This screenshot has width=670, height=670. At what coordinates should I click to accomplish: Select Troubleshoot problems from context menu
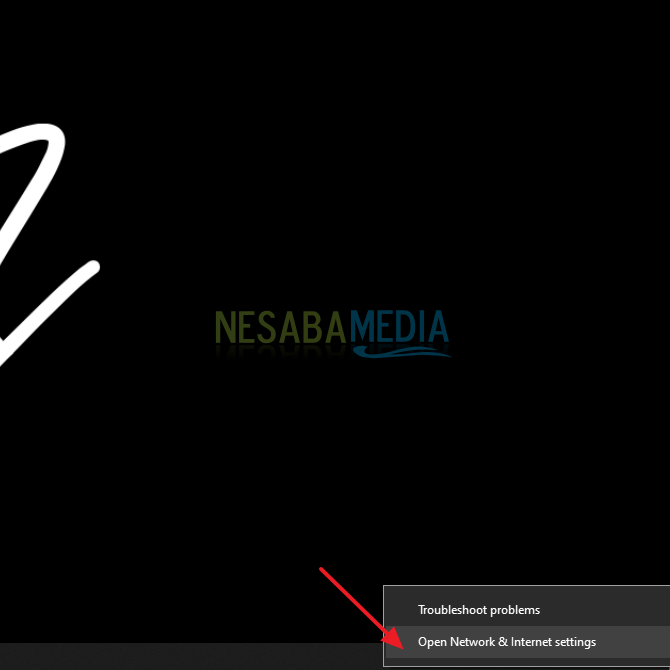527,610
